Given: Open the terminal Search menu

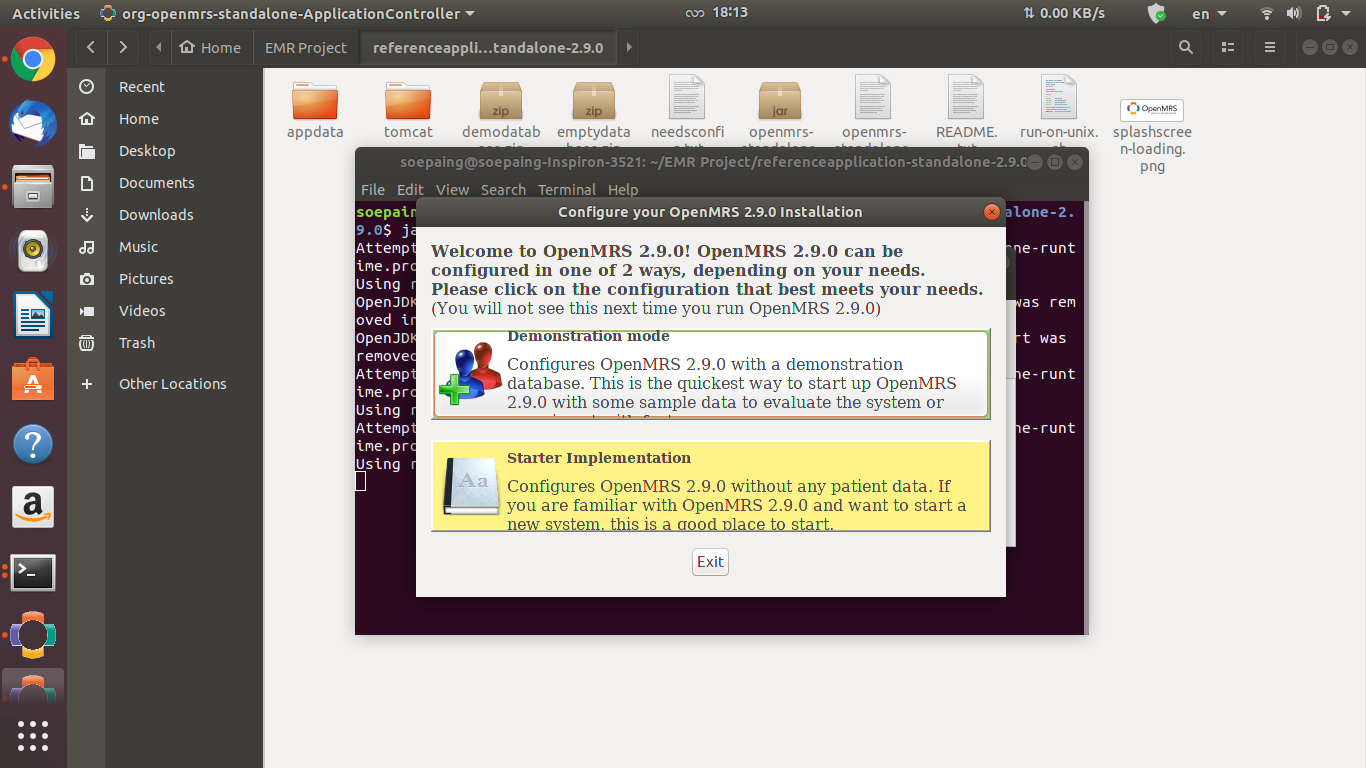Looking at the screenshot, I should pyautogui.click(x=503, y=189).
